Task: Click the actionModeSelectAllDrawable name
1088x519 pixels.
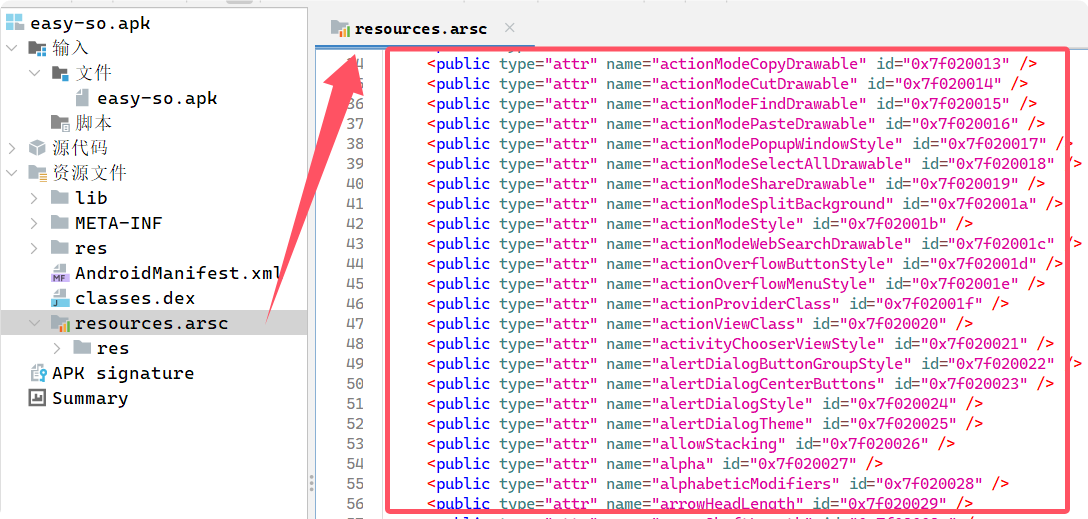Action: click(780, 164)
